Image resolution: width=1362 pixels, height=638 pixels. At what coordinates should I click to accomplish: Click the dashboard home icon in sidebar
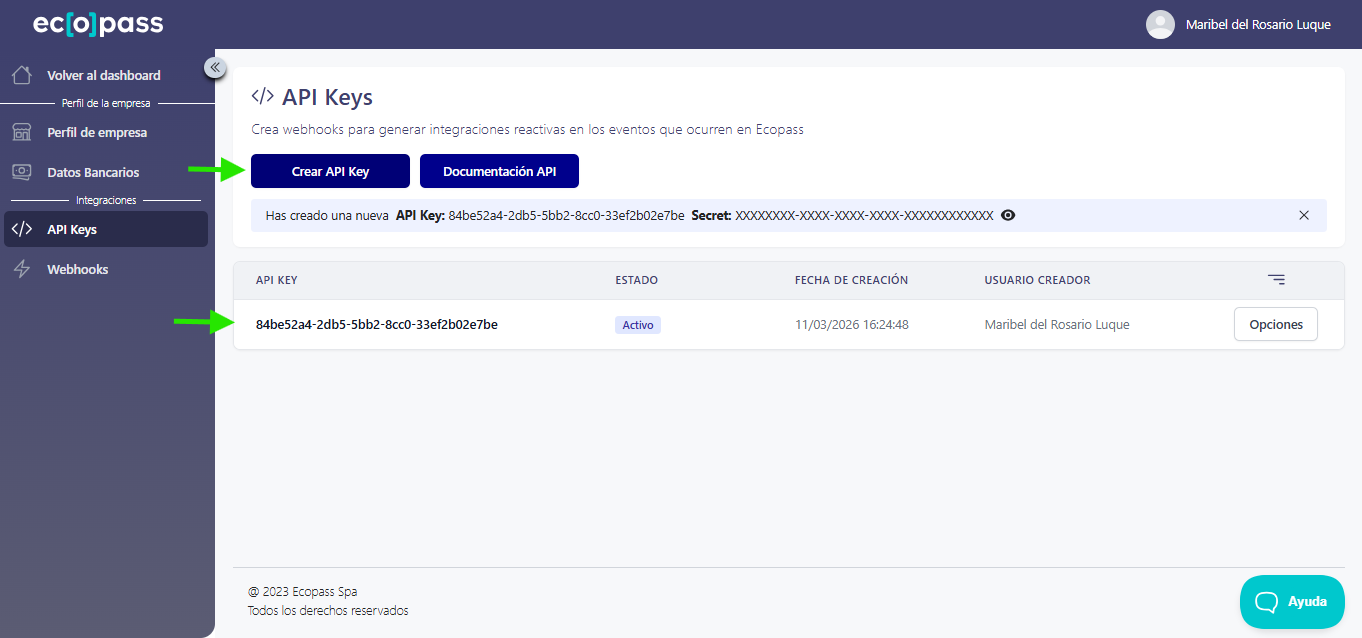pos(22,74)
